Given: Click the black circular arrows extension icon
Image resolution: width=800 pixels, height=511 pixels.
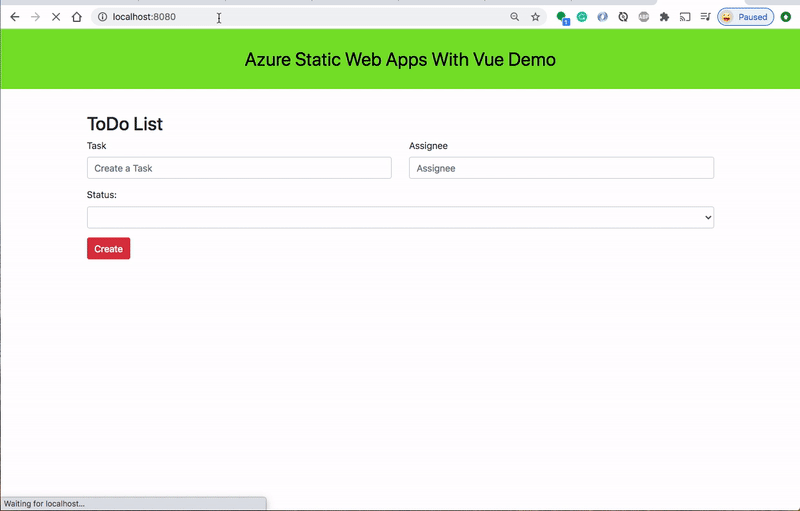Looking at the screenshot, I should 623,17.
